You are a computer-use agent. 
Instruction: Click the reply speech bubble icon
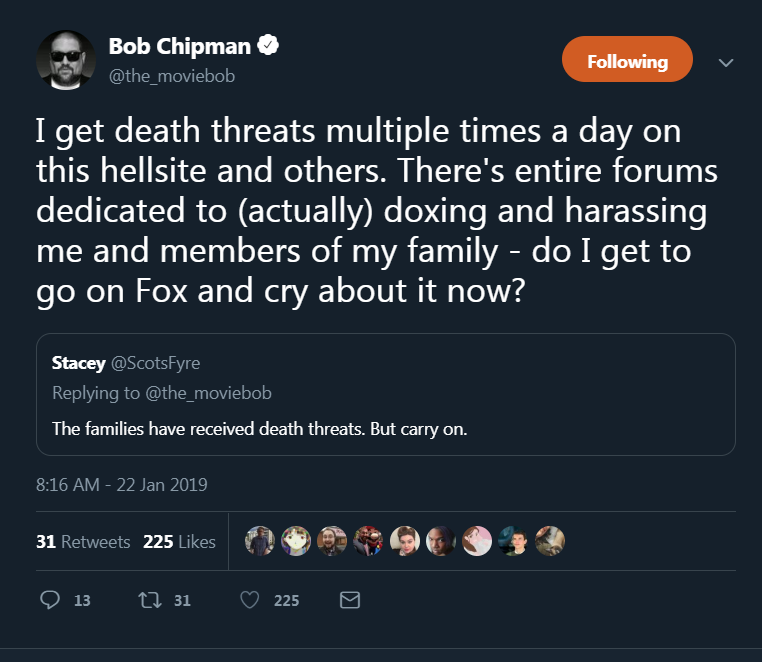[50, 600]
